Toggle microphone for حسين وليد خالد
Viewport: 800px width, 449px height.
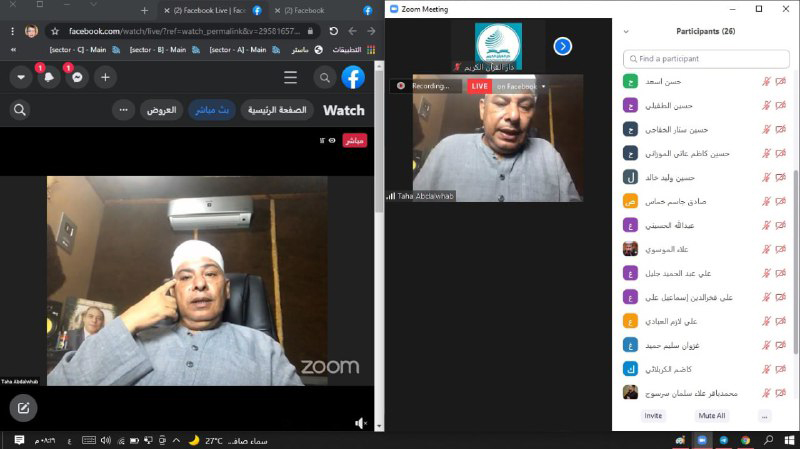point(766,178)
